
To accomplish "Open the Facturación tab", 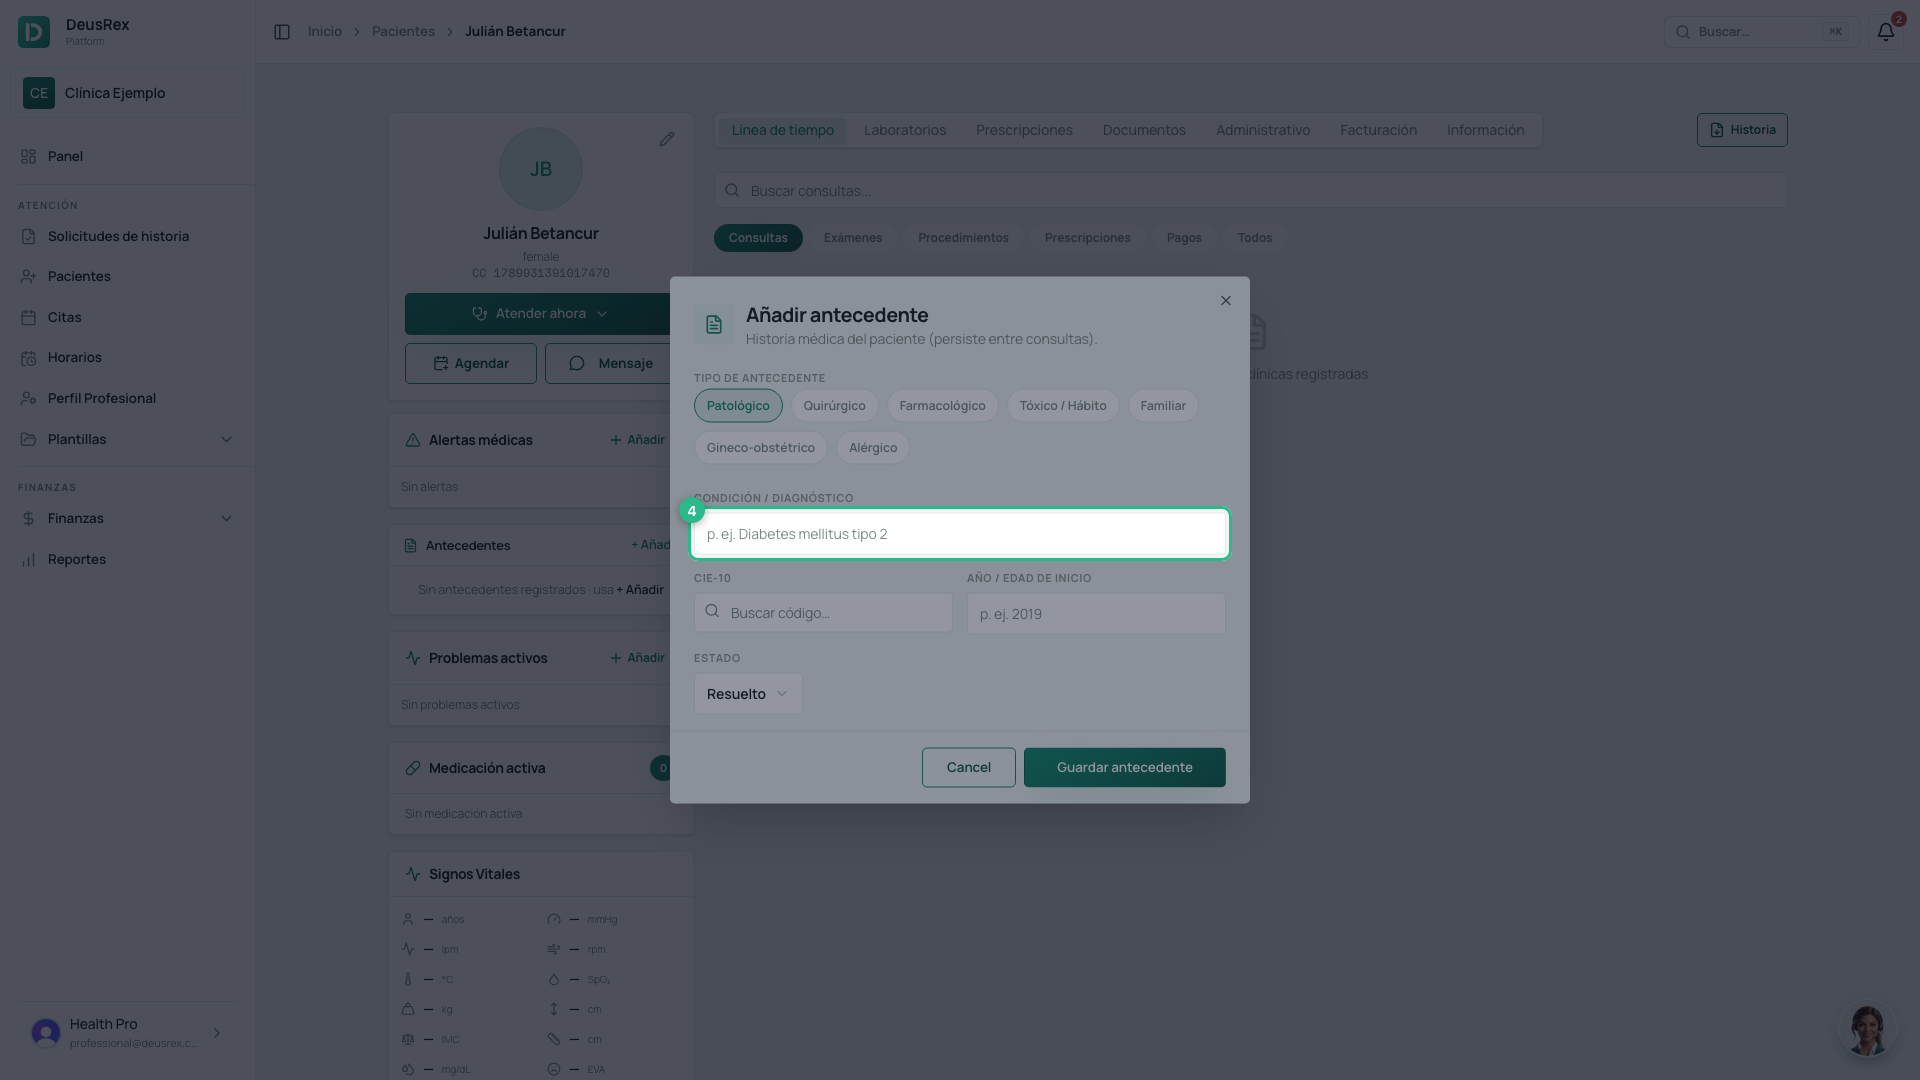I will (1378, 130).
